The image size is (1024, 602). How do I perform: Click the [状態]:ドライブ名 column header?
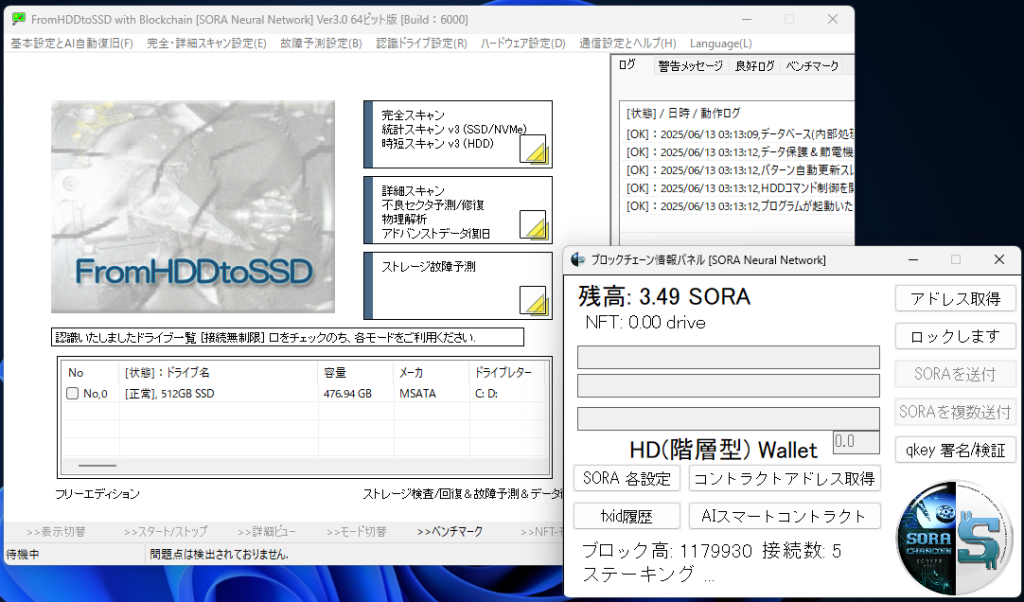pos(217,373)
